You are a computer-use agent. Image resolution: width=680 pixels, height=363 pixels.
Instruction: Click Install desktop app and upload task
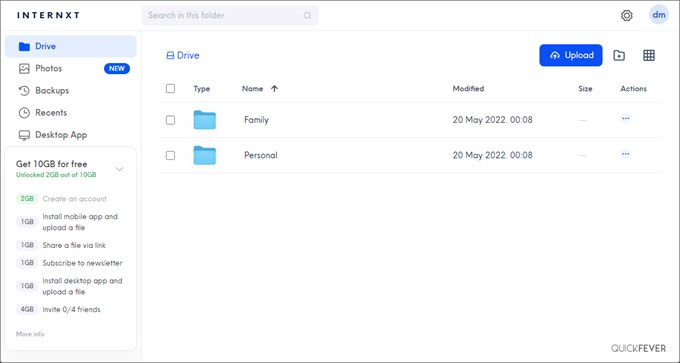pos(82,286)
